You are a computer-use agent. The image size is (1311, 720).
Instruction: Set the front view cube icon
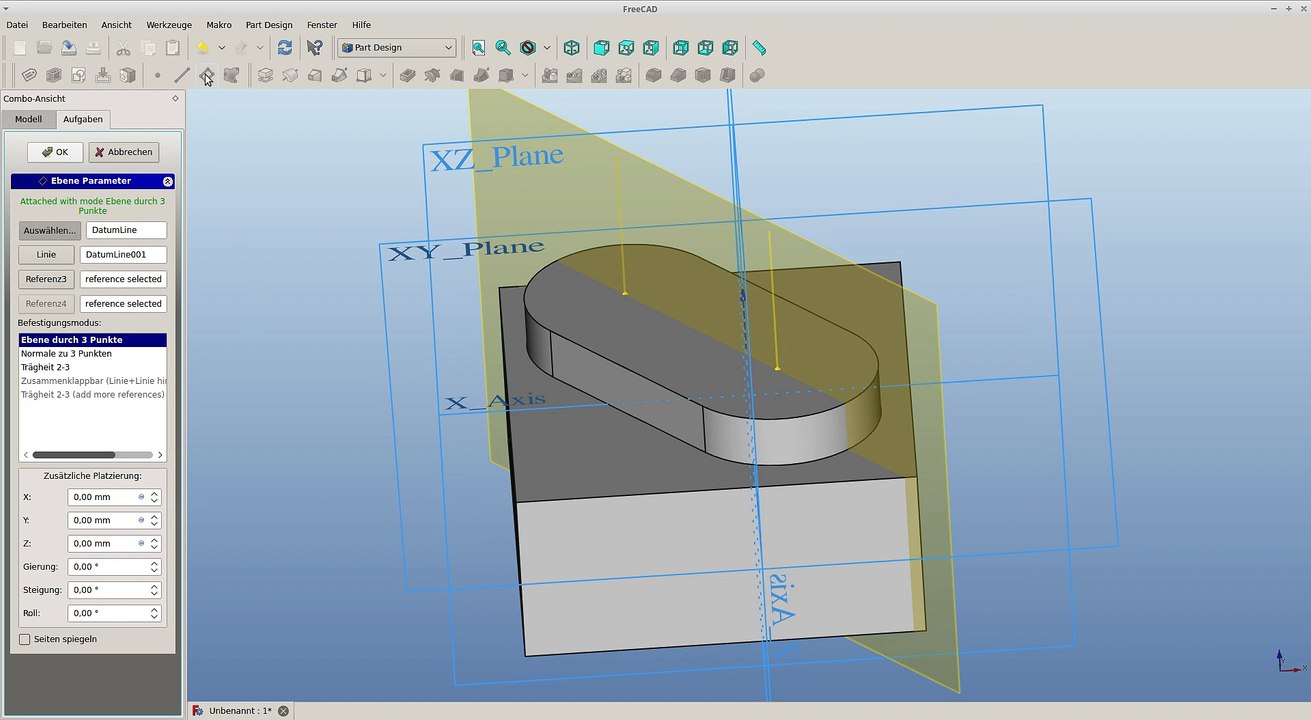[602, 48]
